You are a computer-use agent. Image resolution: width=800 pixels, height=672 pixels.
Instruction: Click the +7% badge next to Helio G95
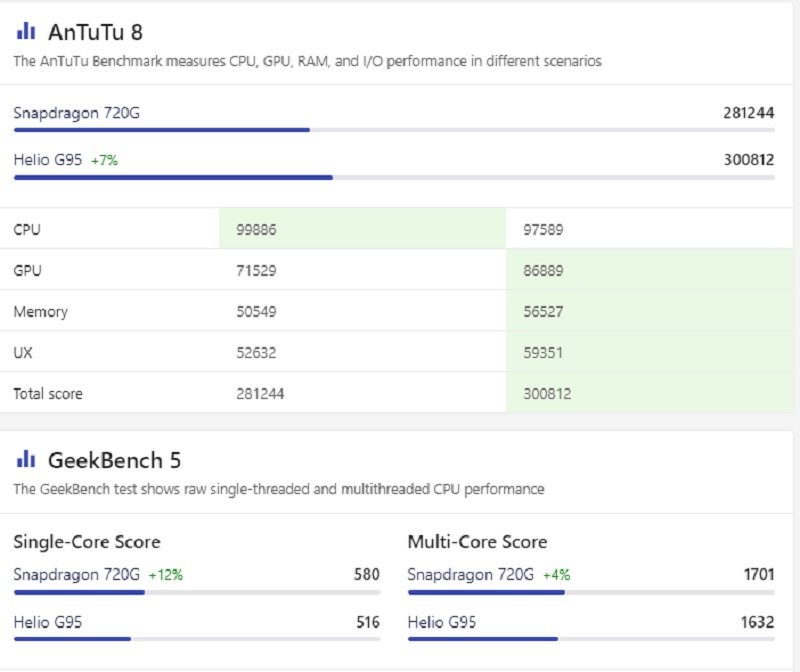pyautogui.click(x=104, y=160)
